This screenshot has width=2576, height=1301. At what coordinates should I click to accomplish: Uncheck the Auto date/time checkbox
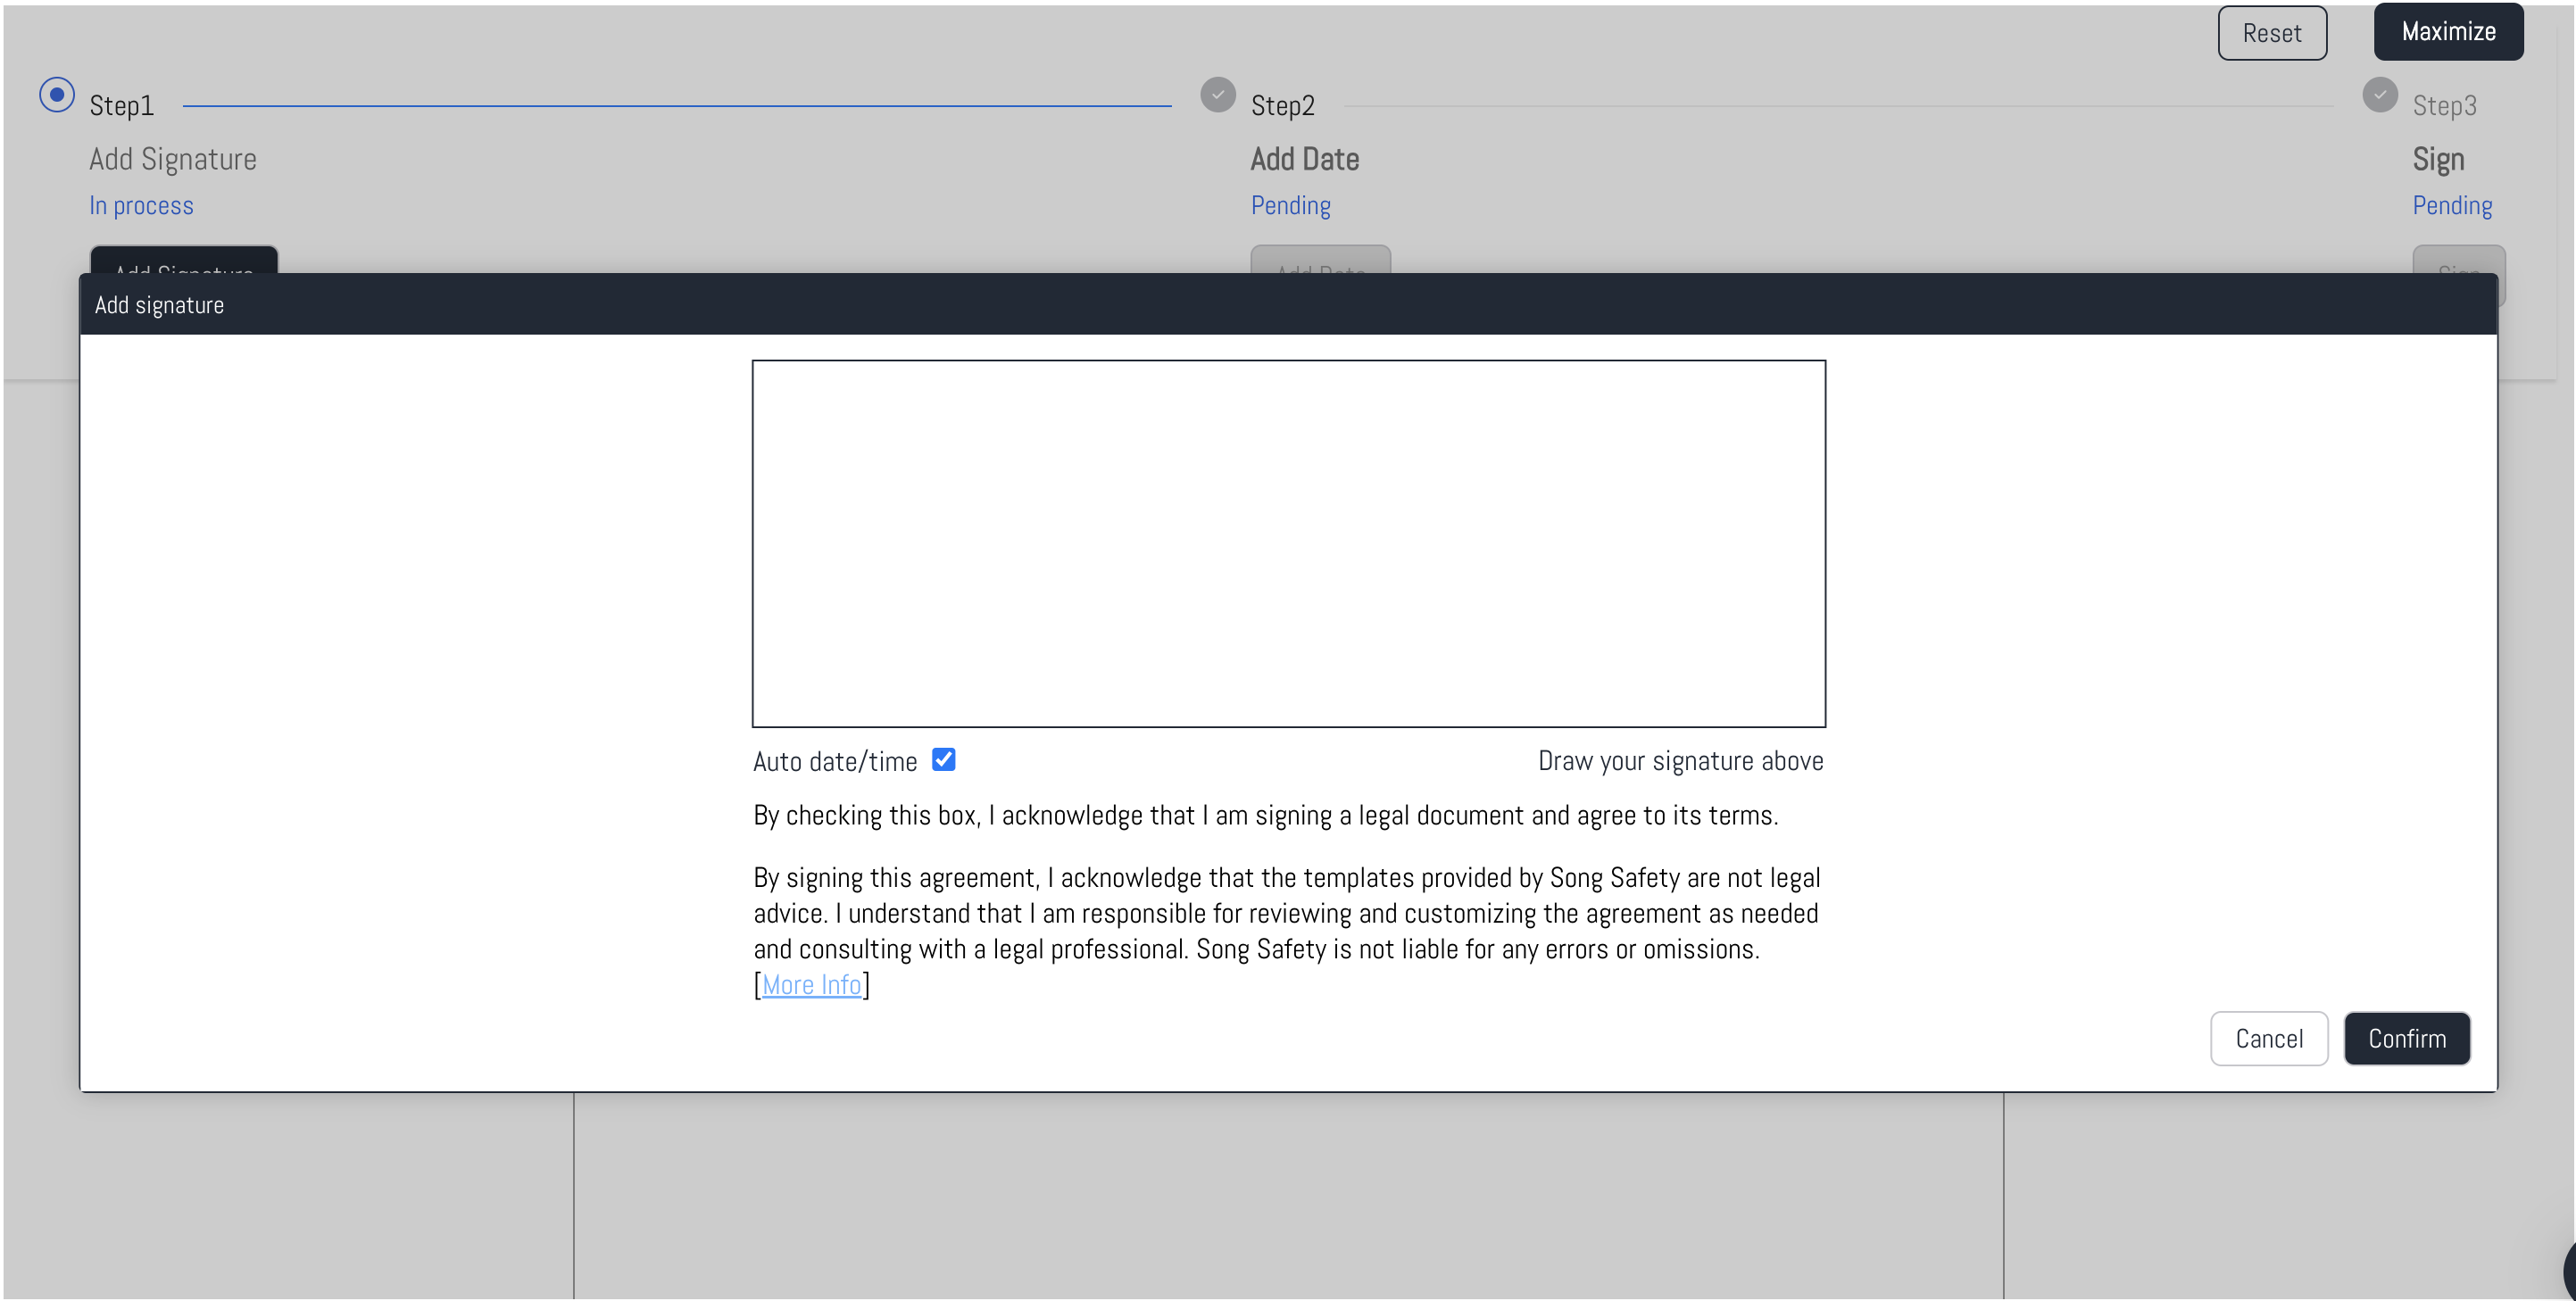(x=943, y=760)
